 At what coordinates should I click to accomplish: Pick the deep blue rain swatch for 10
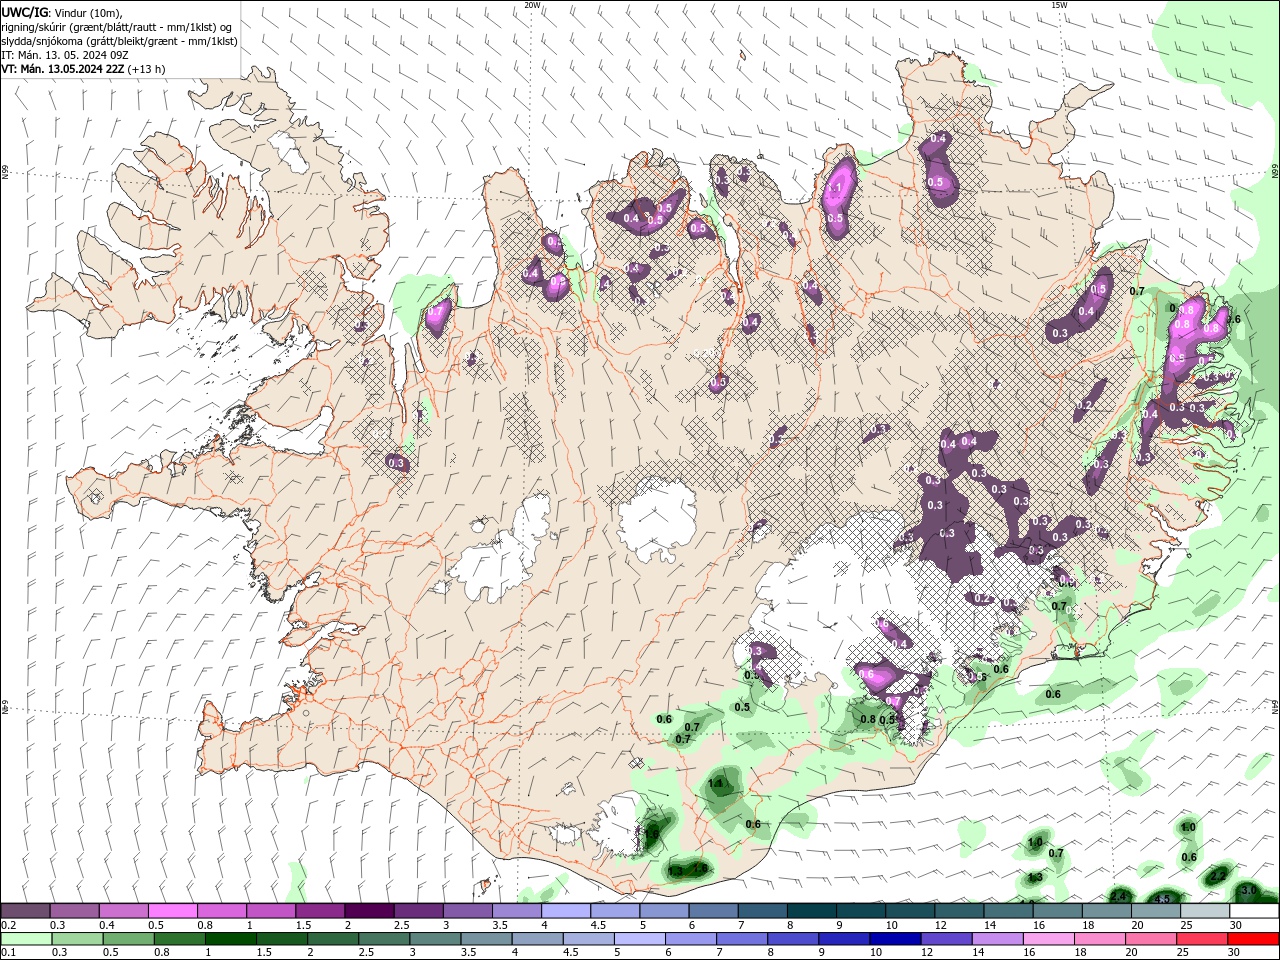pyautogui.click(x=895, y=938)
